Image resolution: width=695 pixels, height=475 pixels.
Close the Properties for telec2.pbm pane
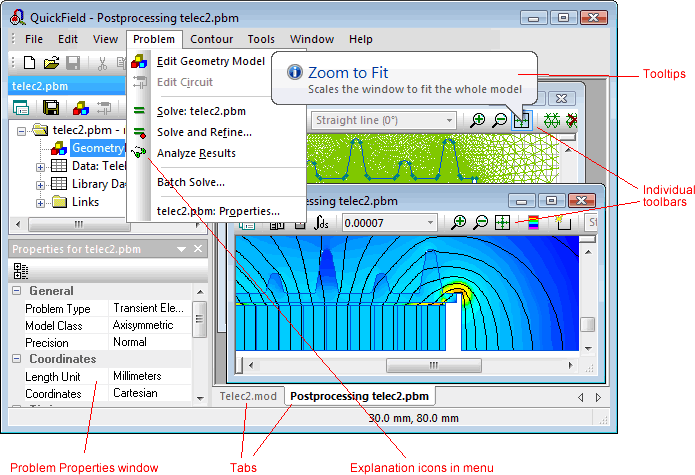tap(198, 249)
